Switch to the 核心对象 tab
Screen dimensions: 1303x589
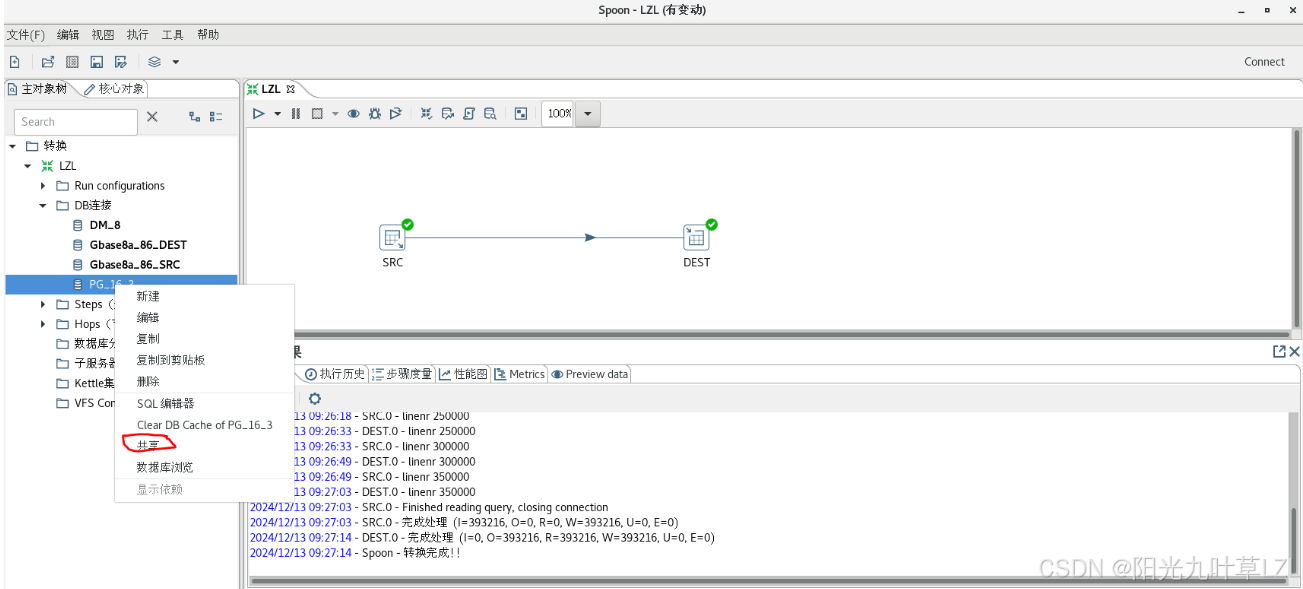114,89
